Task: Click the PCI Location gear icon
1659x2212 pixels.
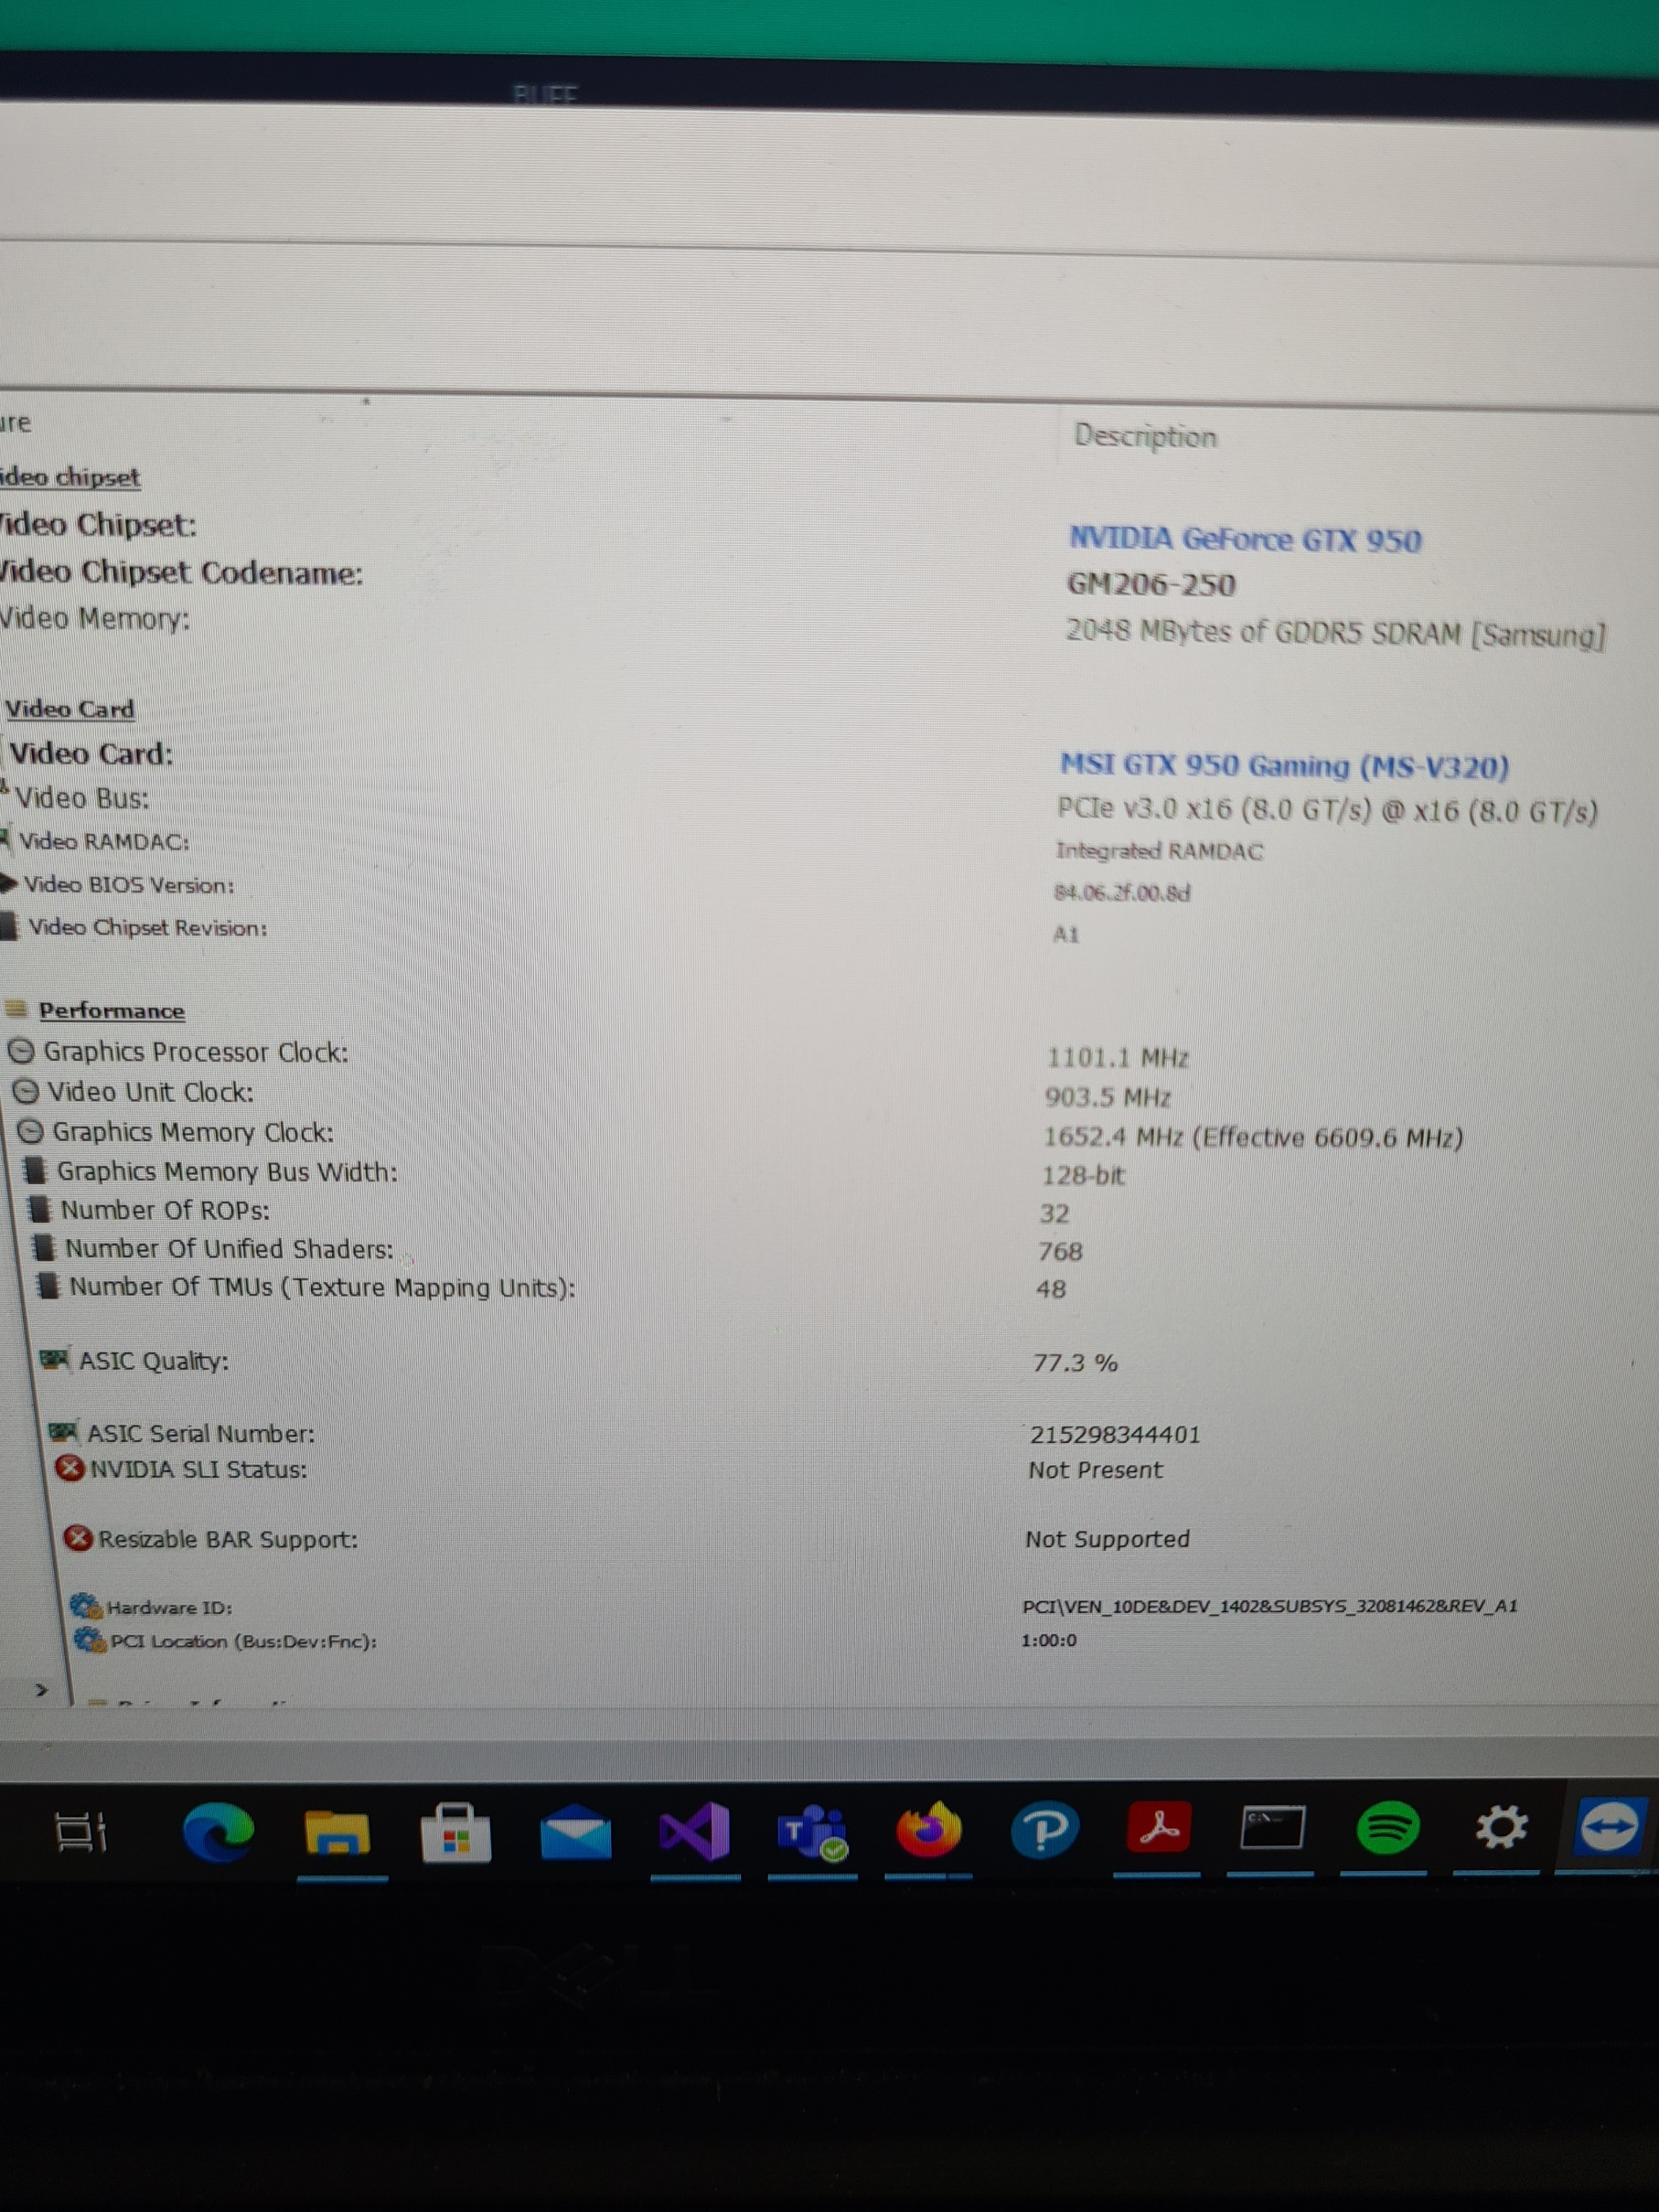Action: (90, 1640)
